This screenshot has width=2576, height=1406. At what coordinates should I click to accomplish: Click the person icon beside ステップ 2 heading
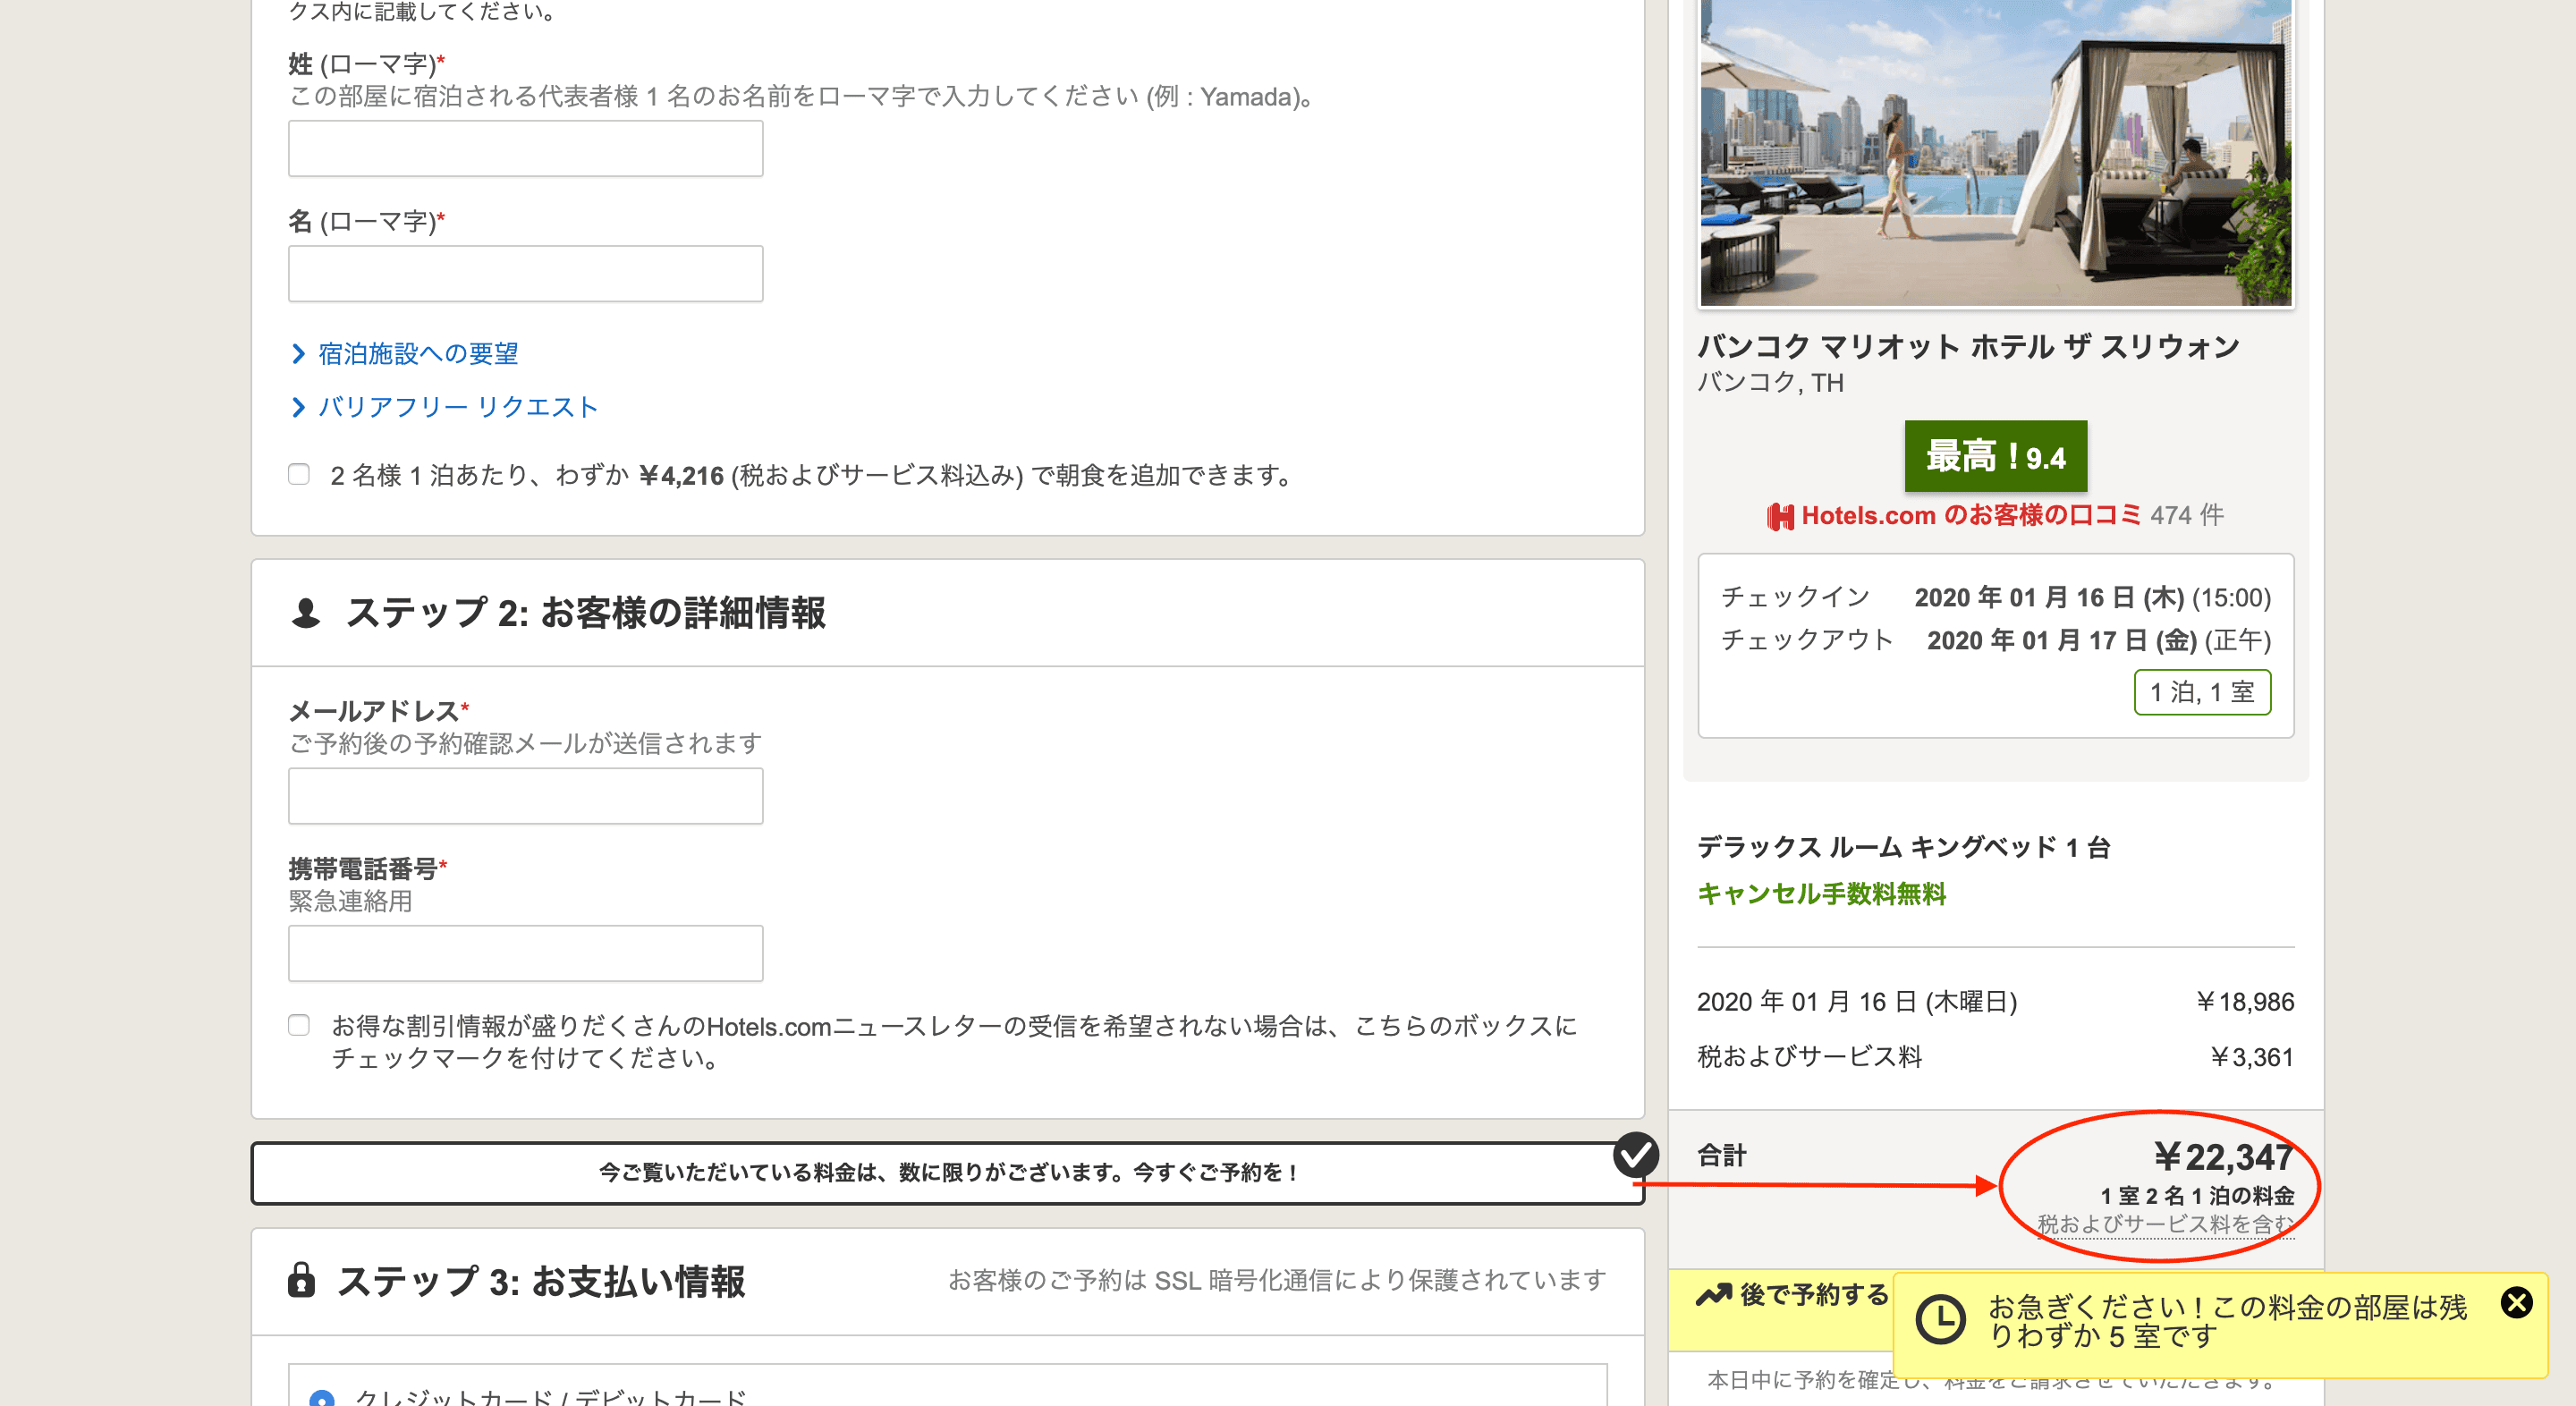pyautogui.click(x=305, y=613)
